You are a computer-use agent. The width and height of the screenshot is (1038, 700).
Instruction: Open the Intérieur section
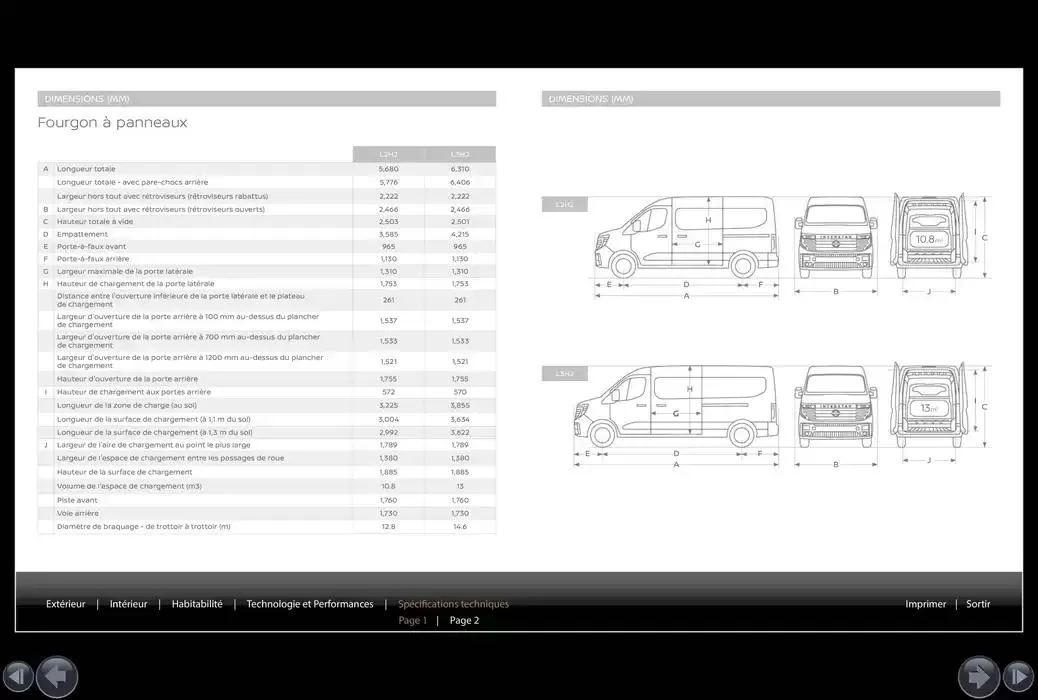(128, 604)
